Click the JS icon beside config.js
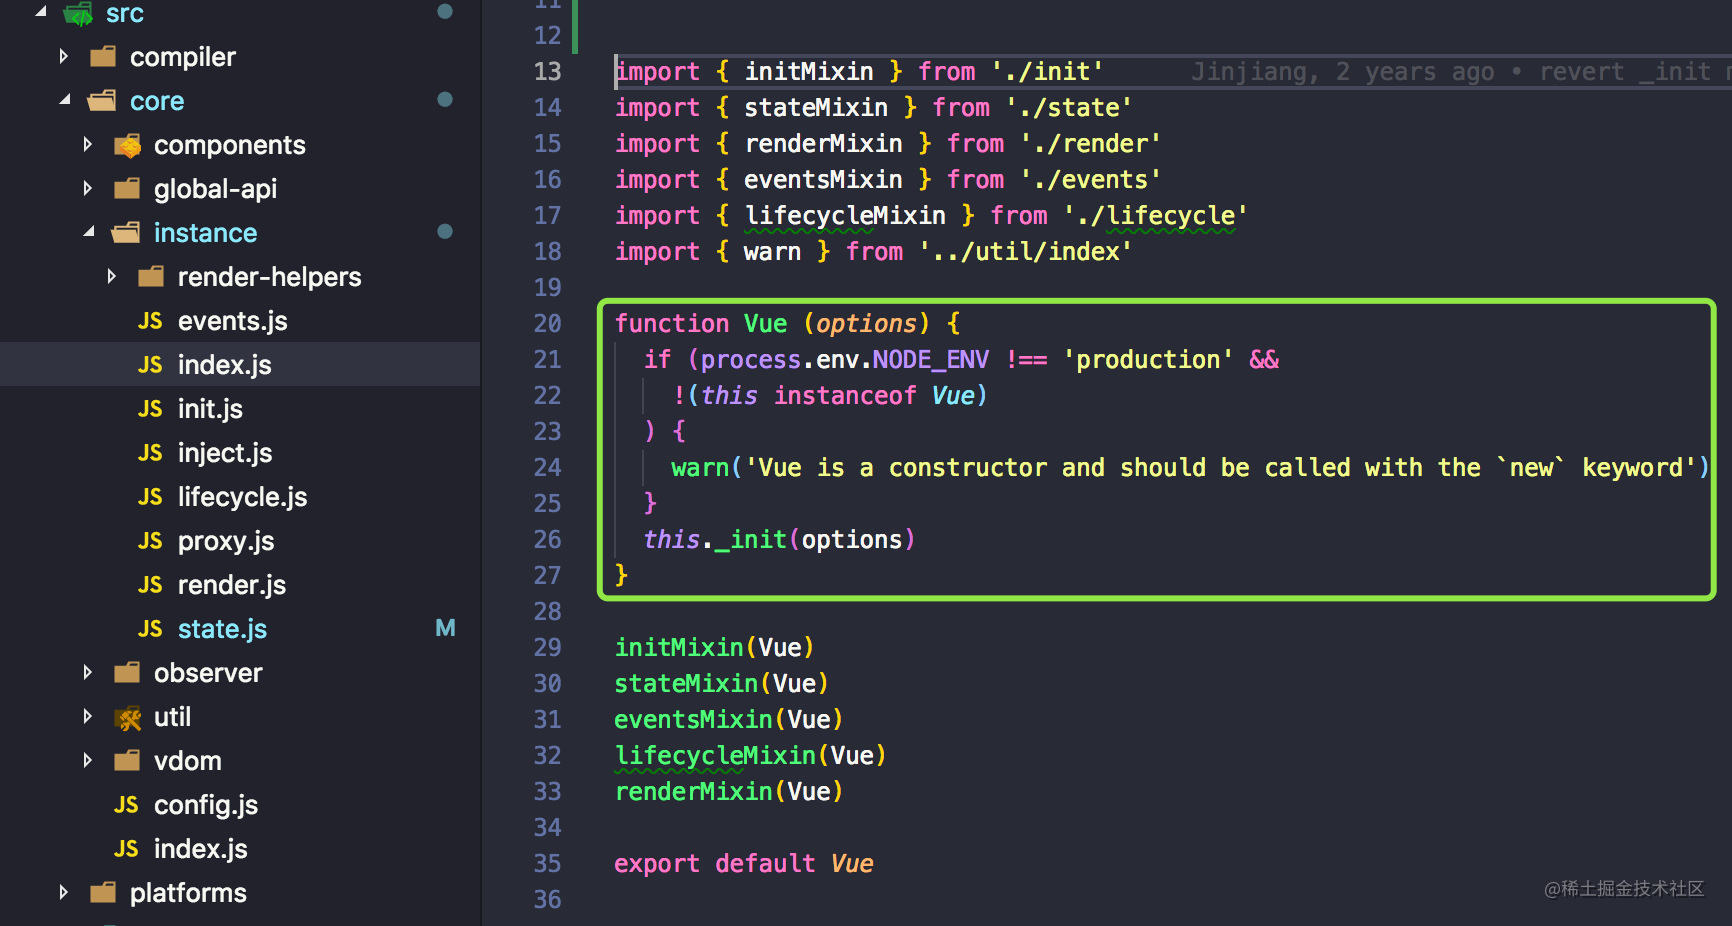Viewport: 1732px width, 926px height. click(126, 805)
